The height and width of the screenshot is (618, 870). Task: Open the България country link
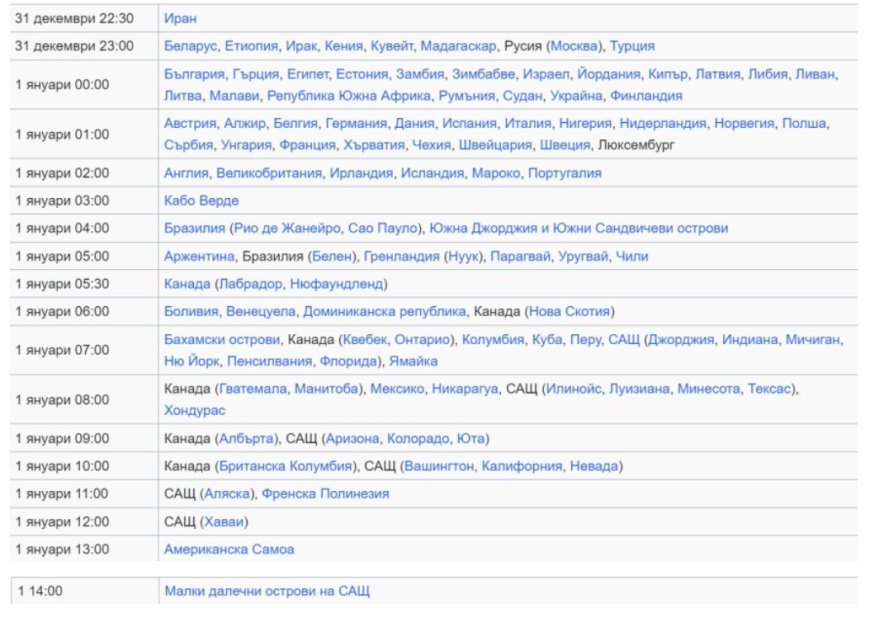194,74
